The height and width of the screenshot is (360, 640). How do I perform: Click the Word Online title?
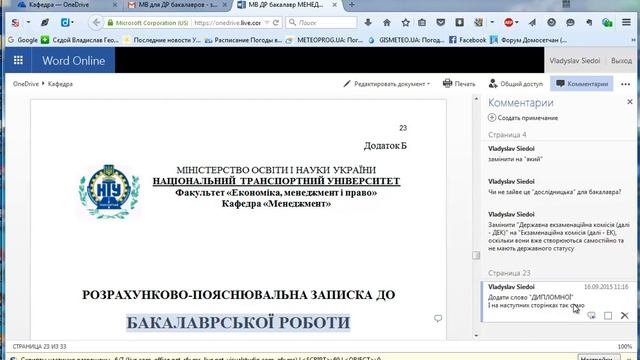(73, 61)
